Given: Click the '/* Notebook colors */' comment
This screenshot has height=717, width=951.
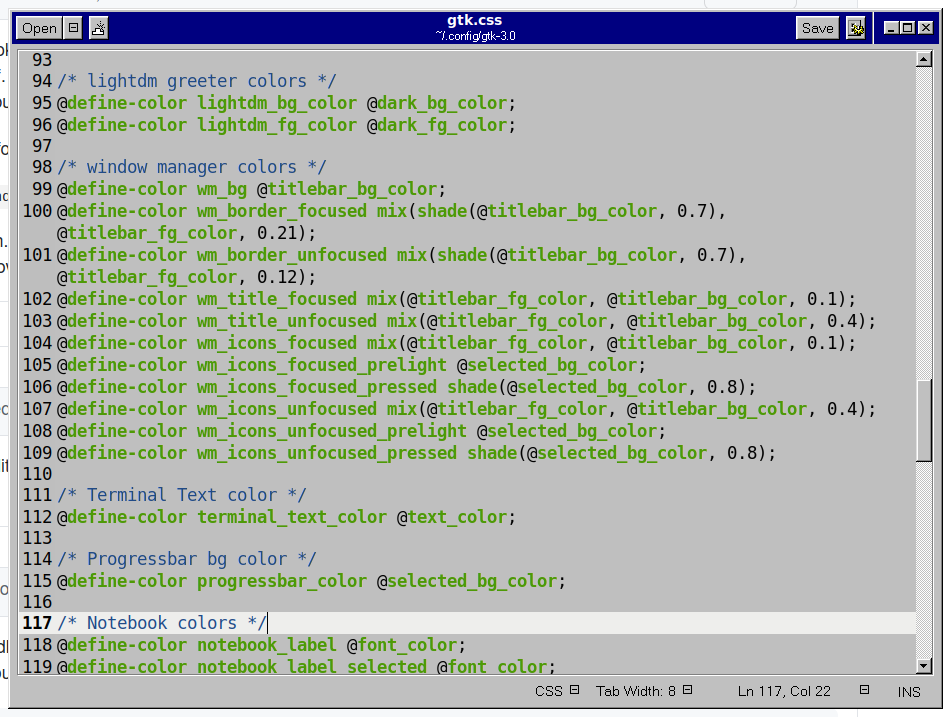Looking at the screenshot, I should 162,623.
